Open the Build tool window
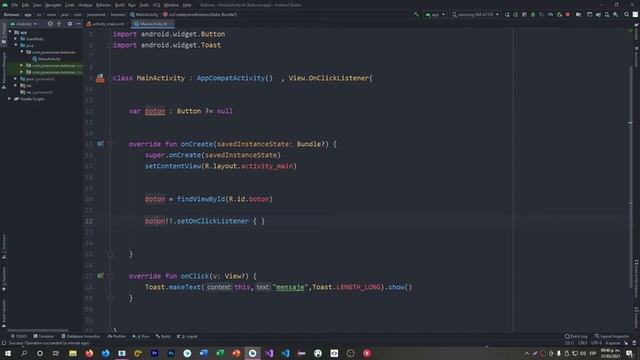 163,336
